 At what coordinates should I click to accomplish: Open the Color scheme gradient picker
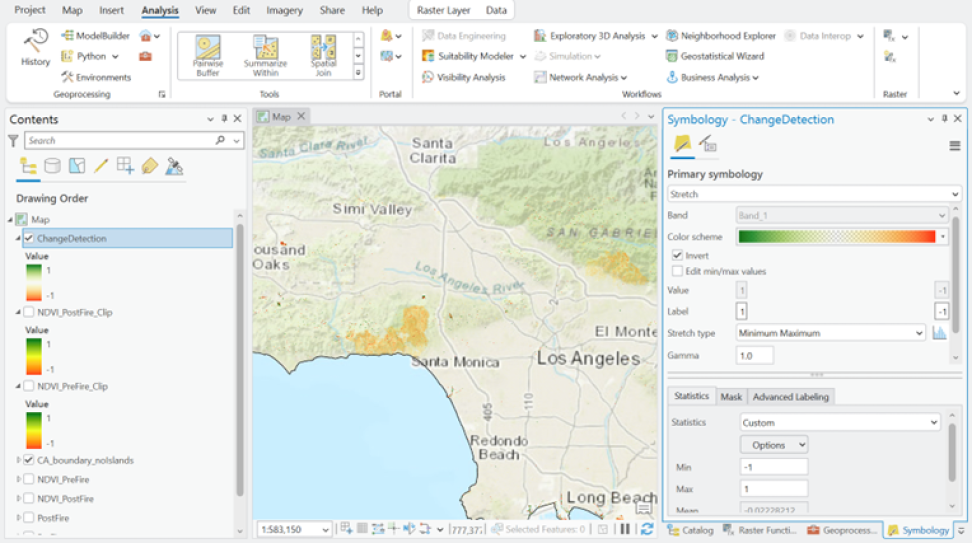click(x=842, y=237)
